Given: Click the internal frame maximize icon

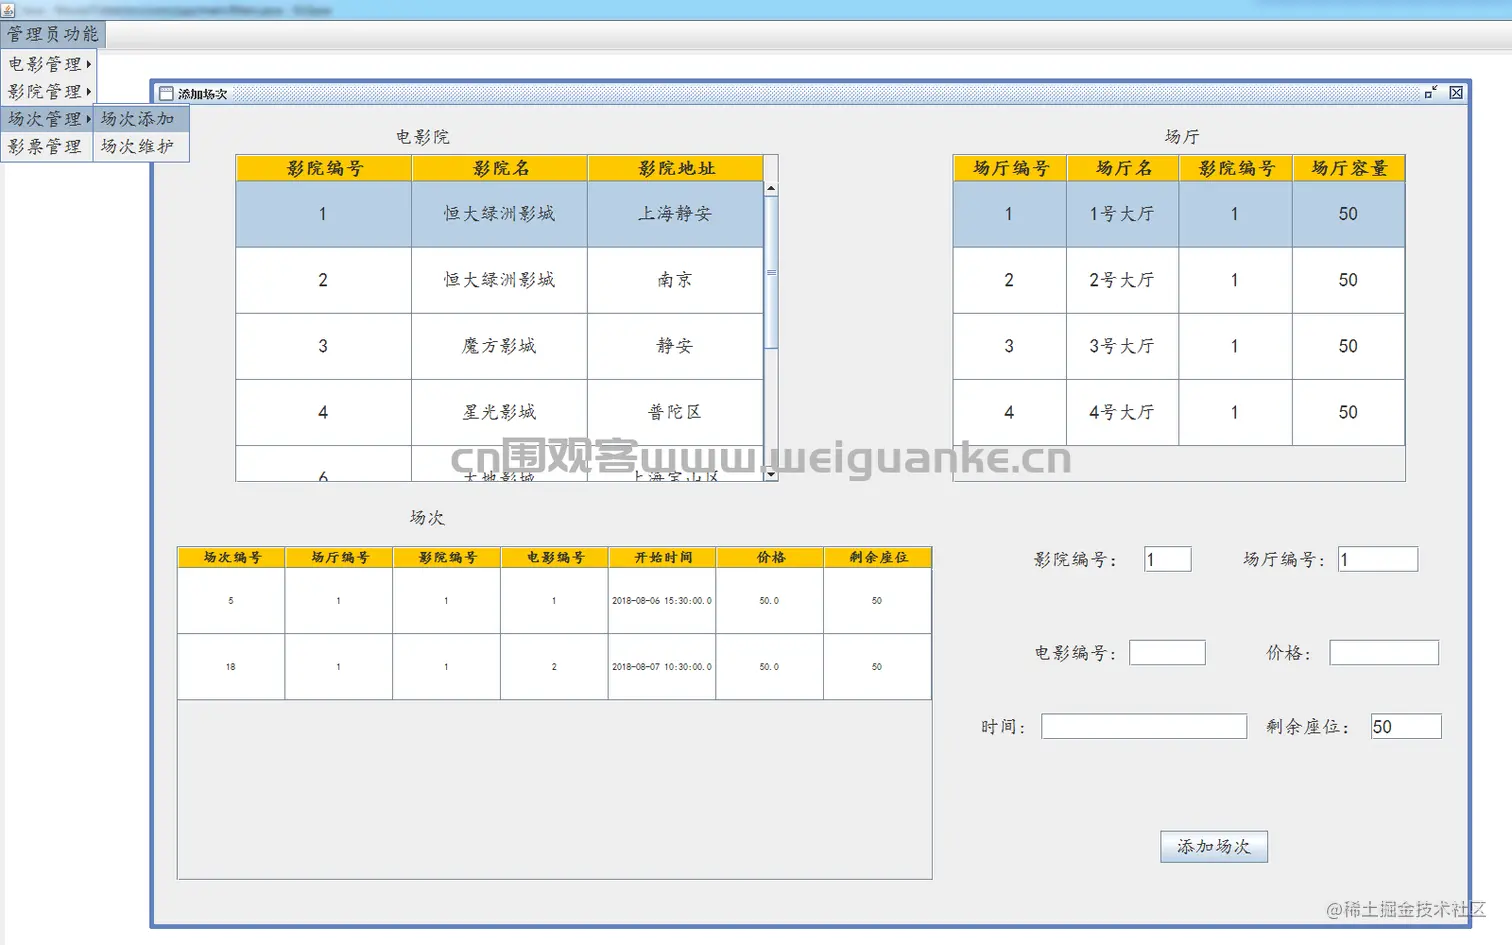Looking at the screenshot, I should [1431, 92].
